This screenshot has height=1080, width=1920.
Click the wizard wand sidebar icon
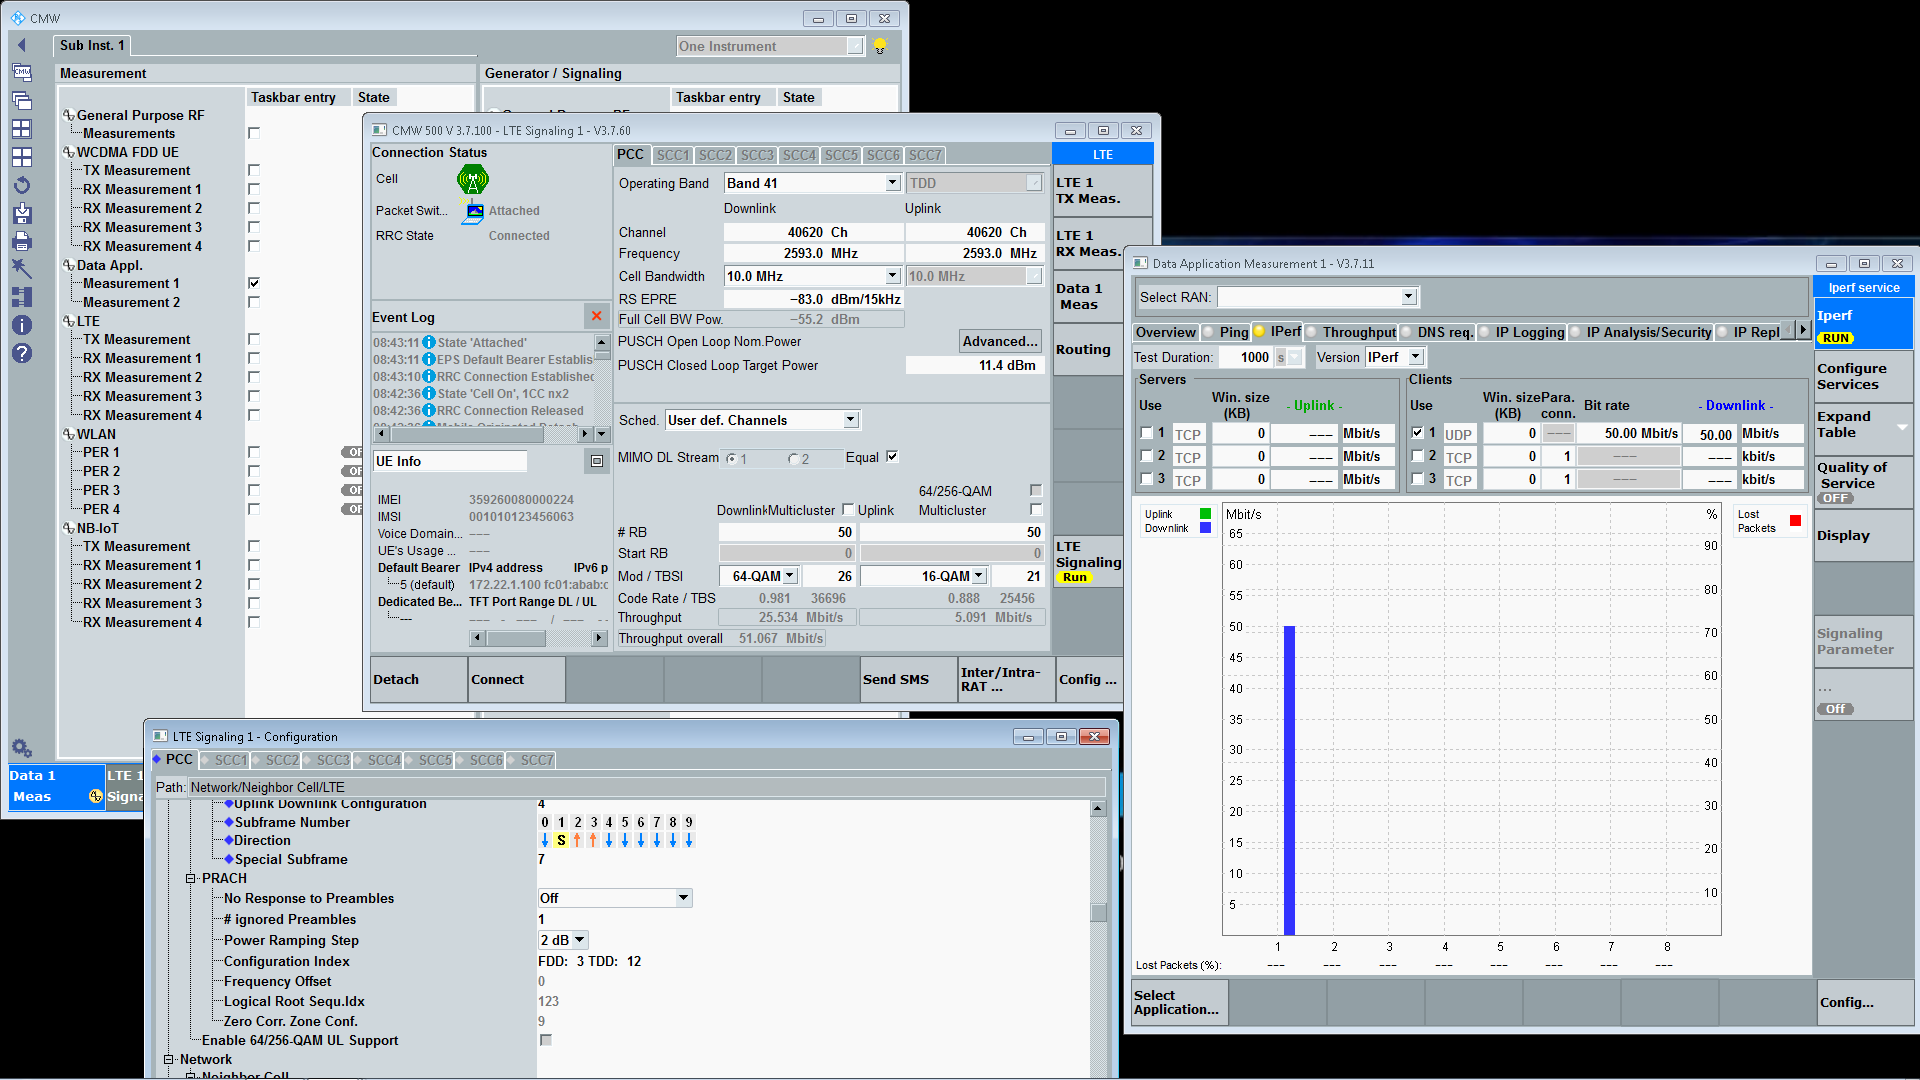click(22, 268)
